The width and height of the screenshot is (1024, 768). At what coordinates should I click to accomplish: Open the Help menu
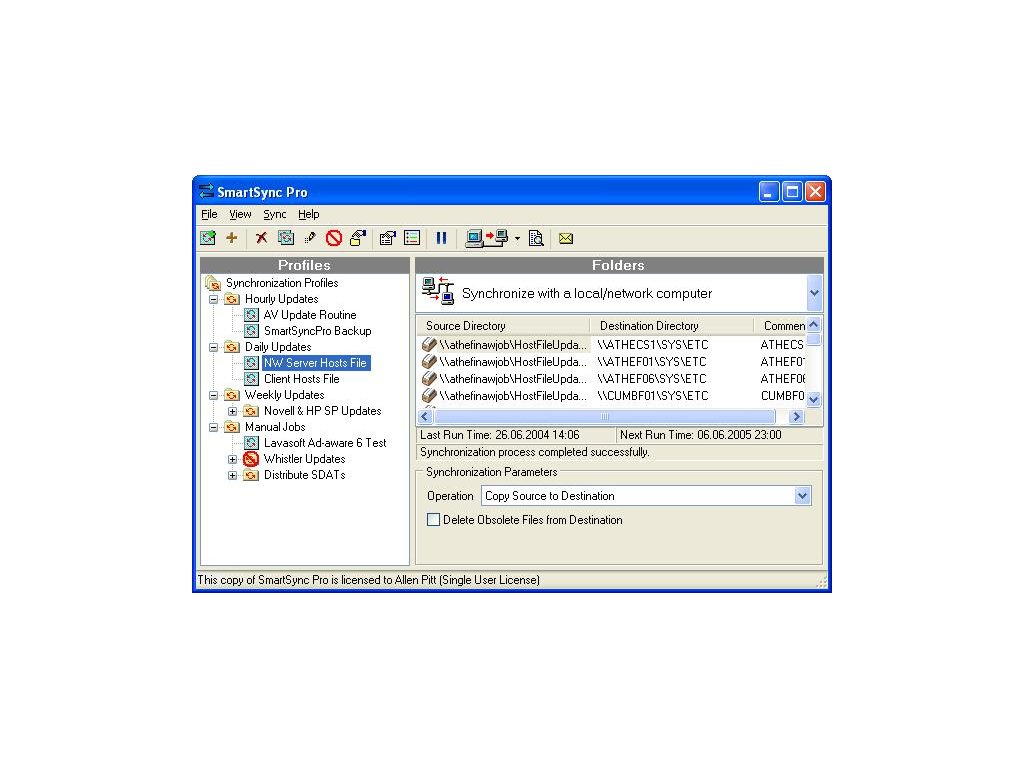(x=308, y=214)
